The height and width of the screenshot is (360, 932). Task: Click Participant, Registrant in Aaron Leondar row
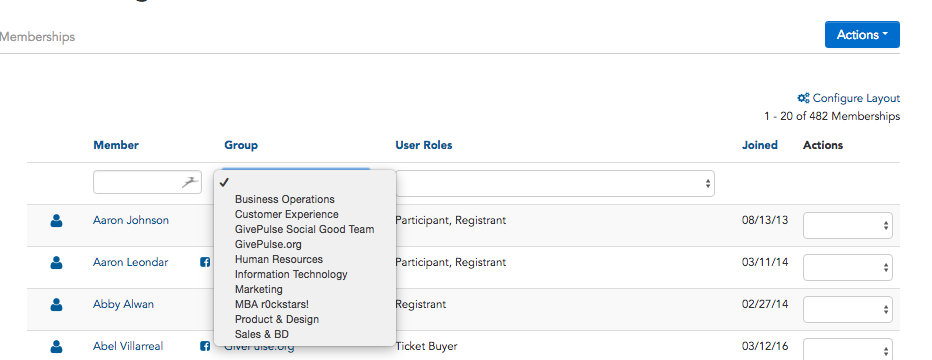pos(451,262)
